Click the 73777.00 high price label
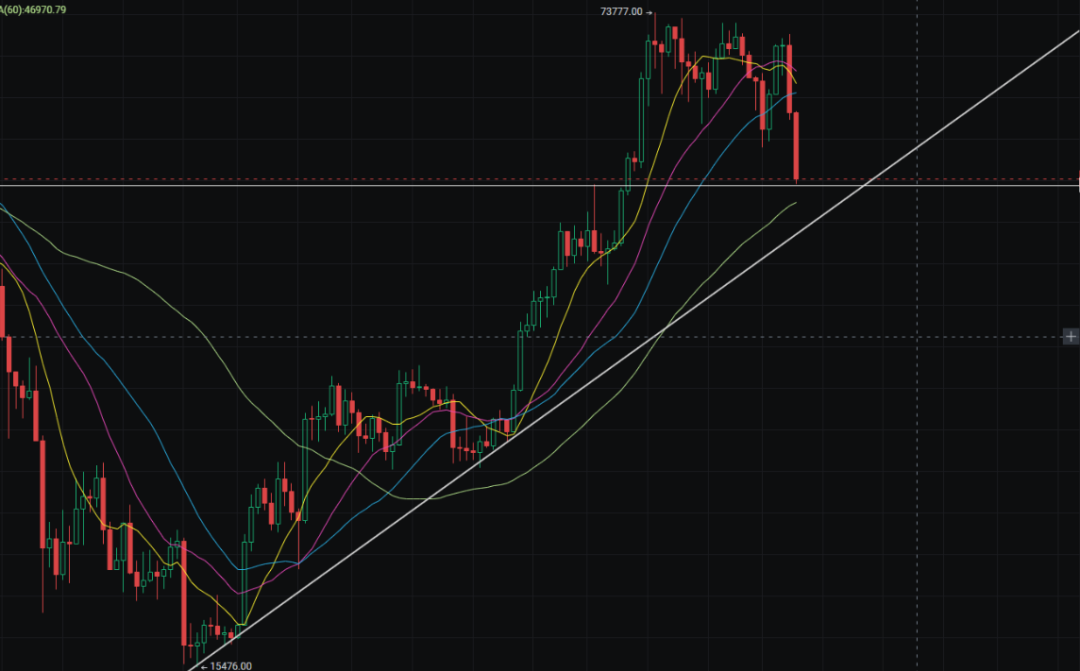1080x671 pixels. pyautogui.click(x=621, y=12)
